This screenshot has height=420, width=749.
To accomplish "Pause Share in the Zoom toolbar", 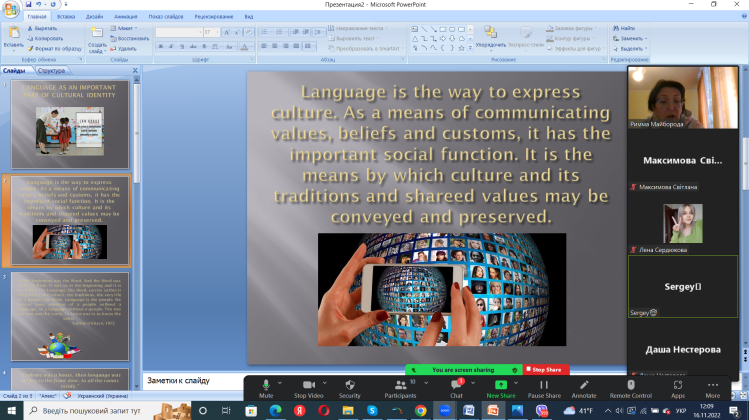I will click(544, 388).
